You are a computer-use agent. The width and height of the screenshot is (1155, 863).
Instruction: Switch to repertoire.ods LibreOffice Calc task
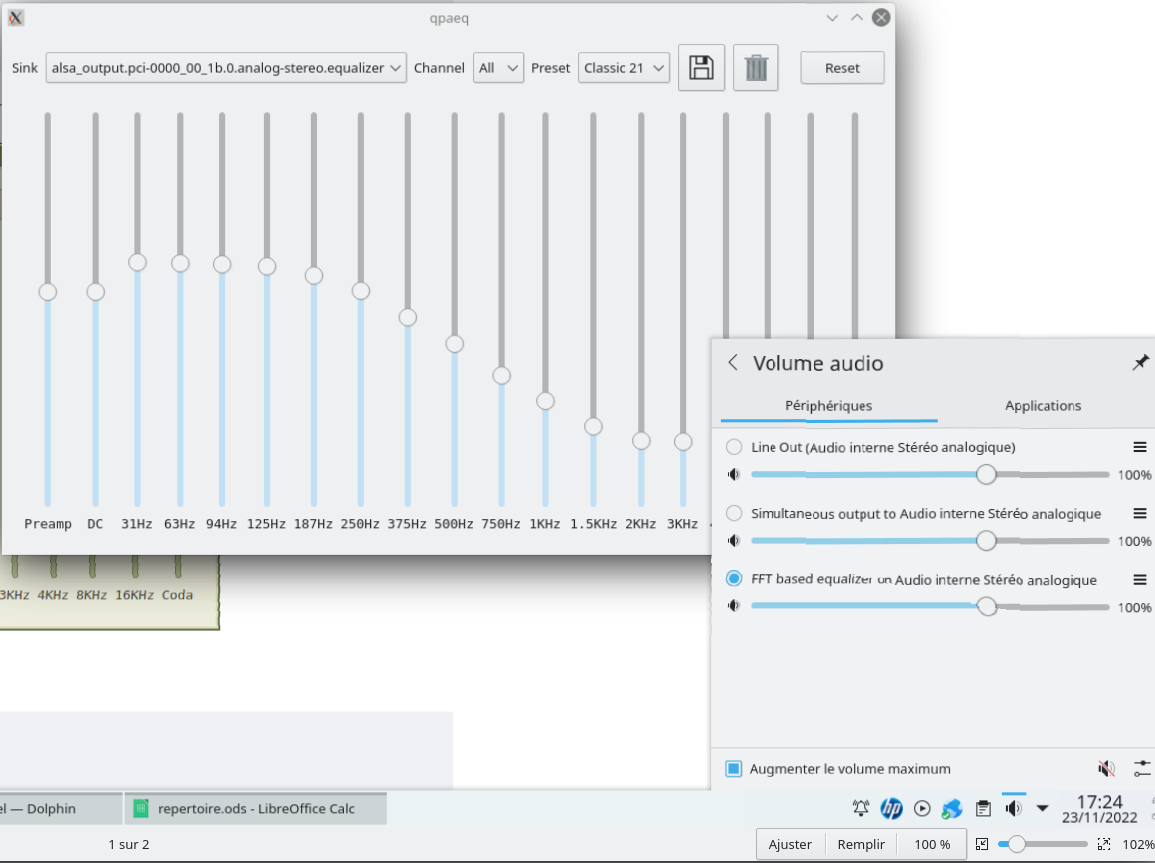click(256, 809)
